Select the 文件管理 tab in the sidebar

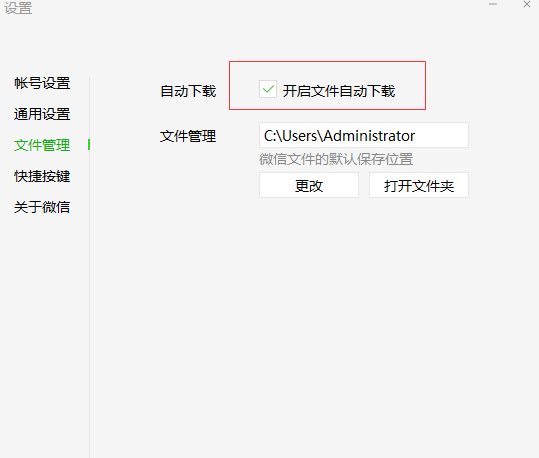42,145
